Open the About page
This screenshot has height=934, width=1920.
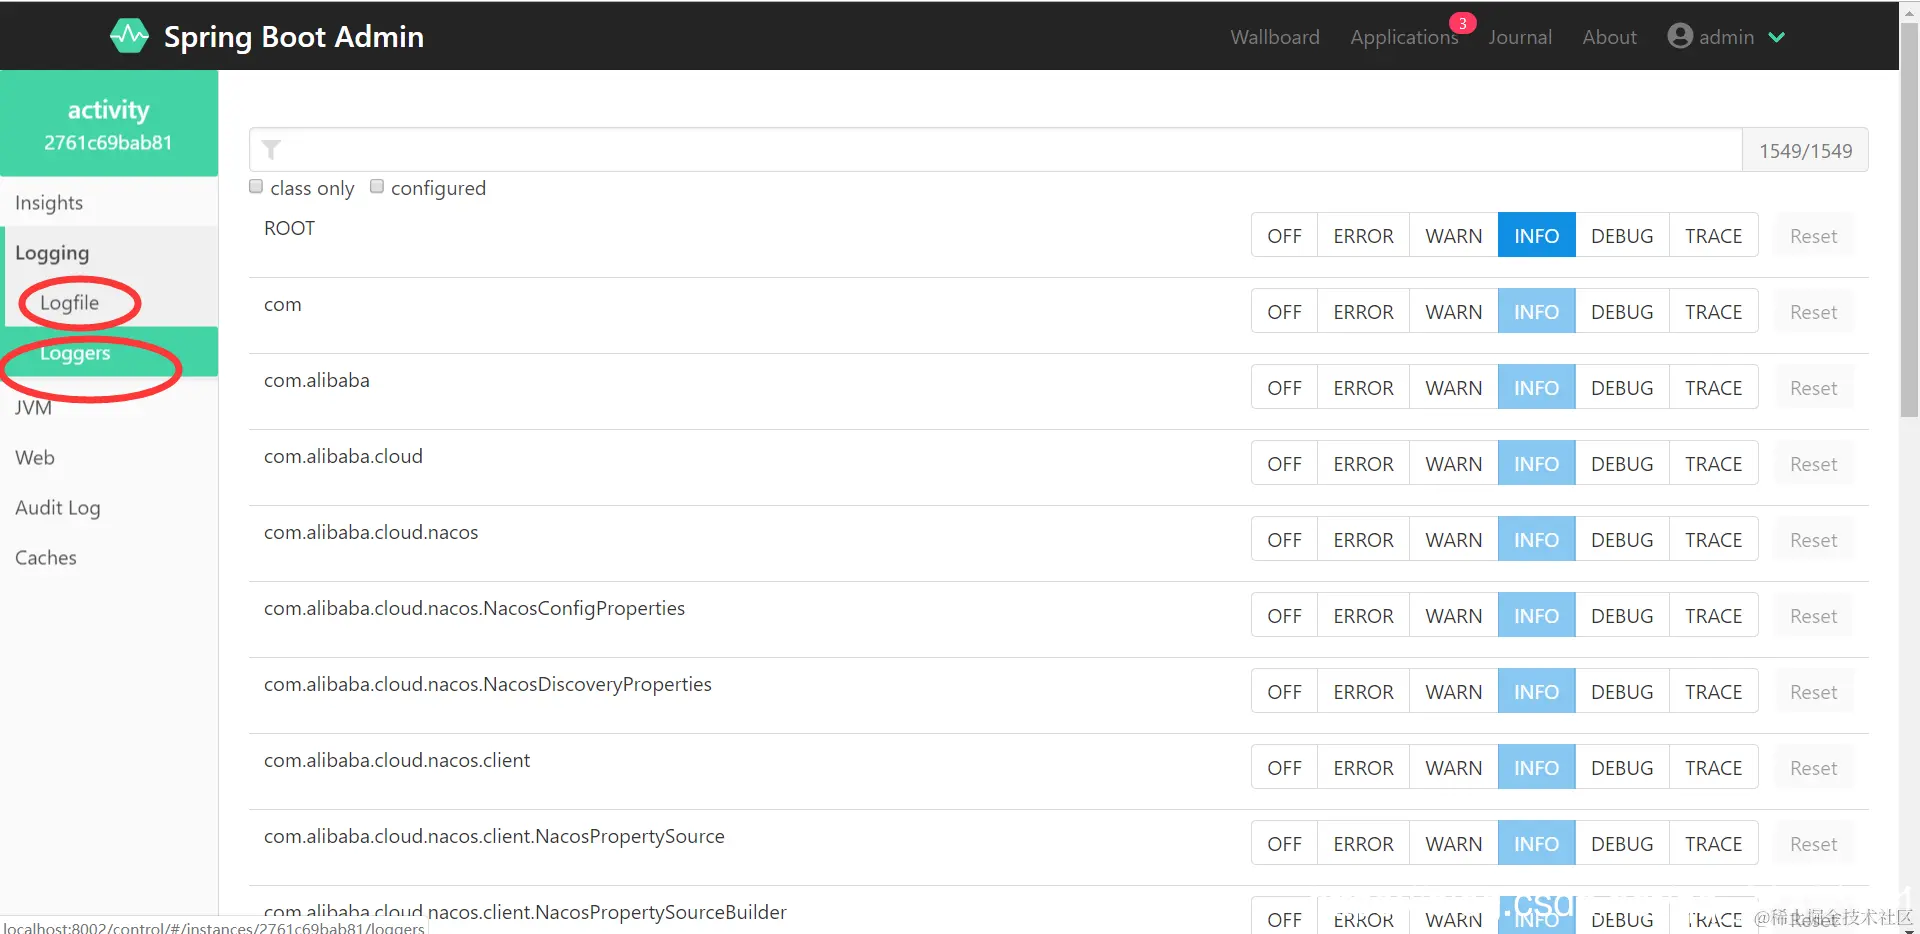(1609, 37)
